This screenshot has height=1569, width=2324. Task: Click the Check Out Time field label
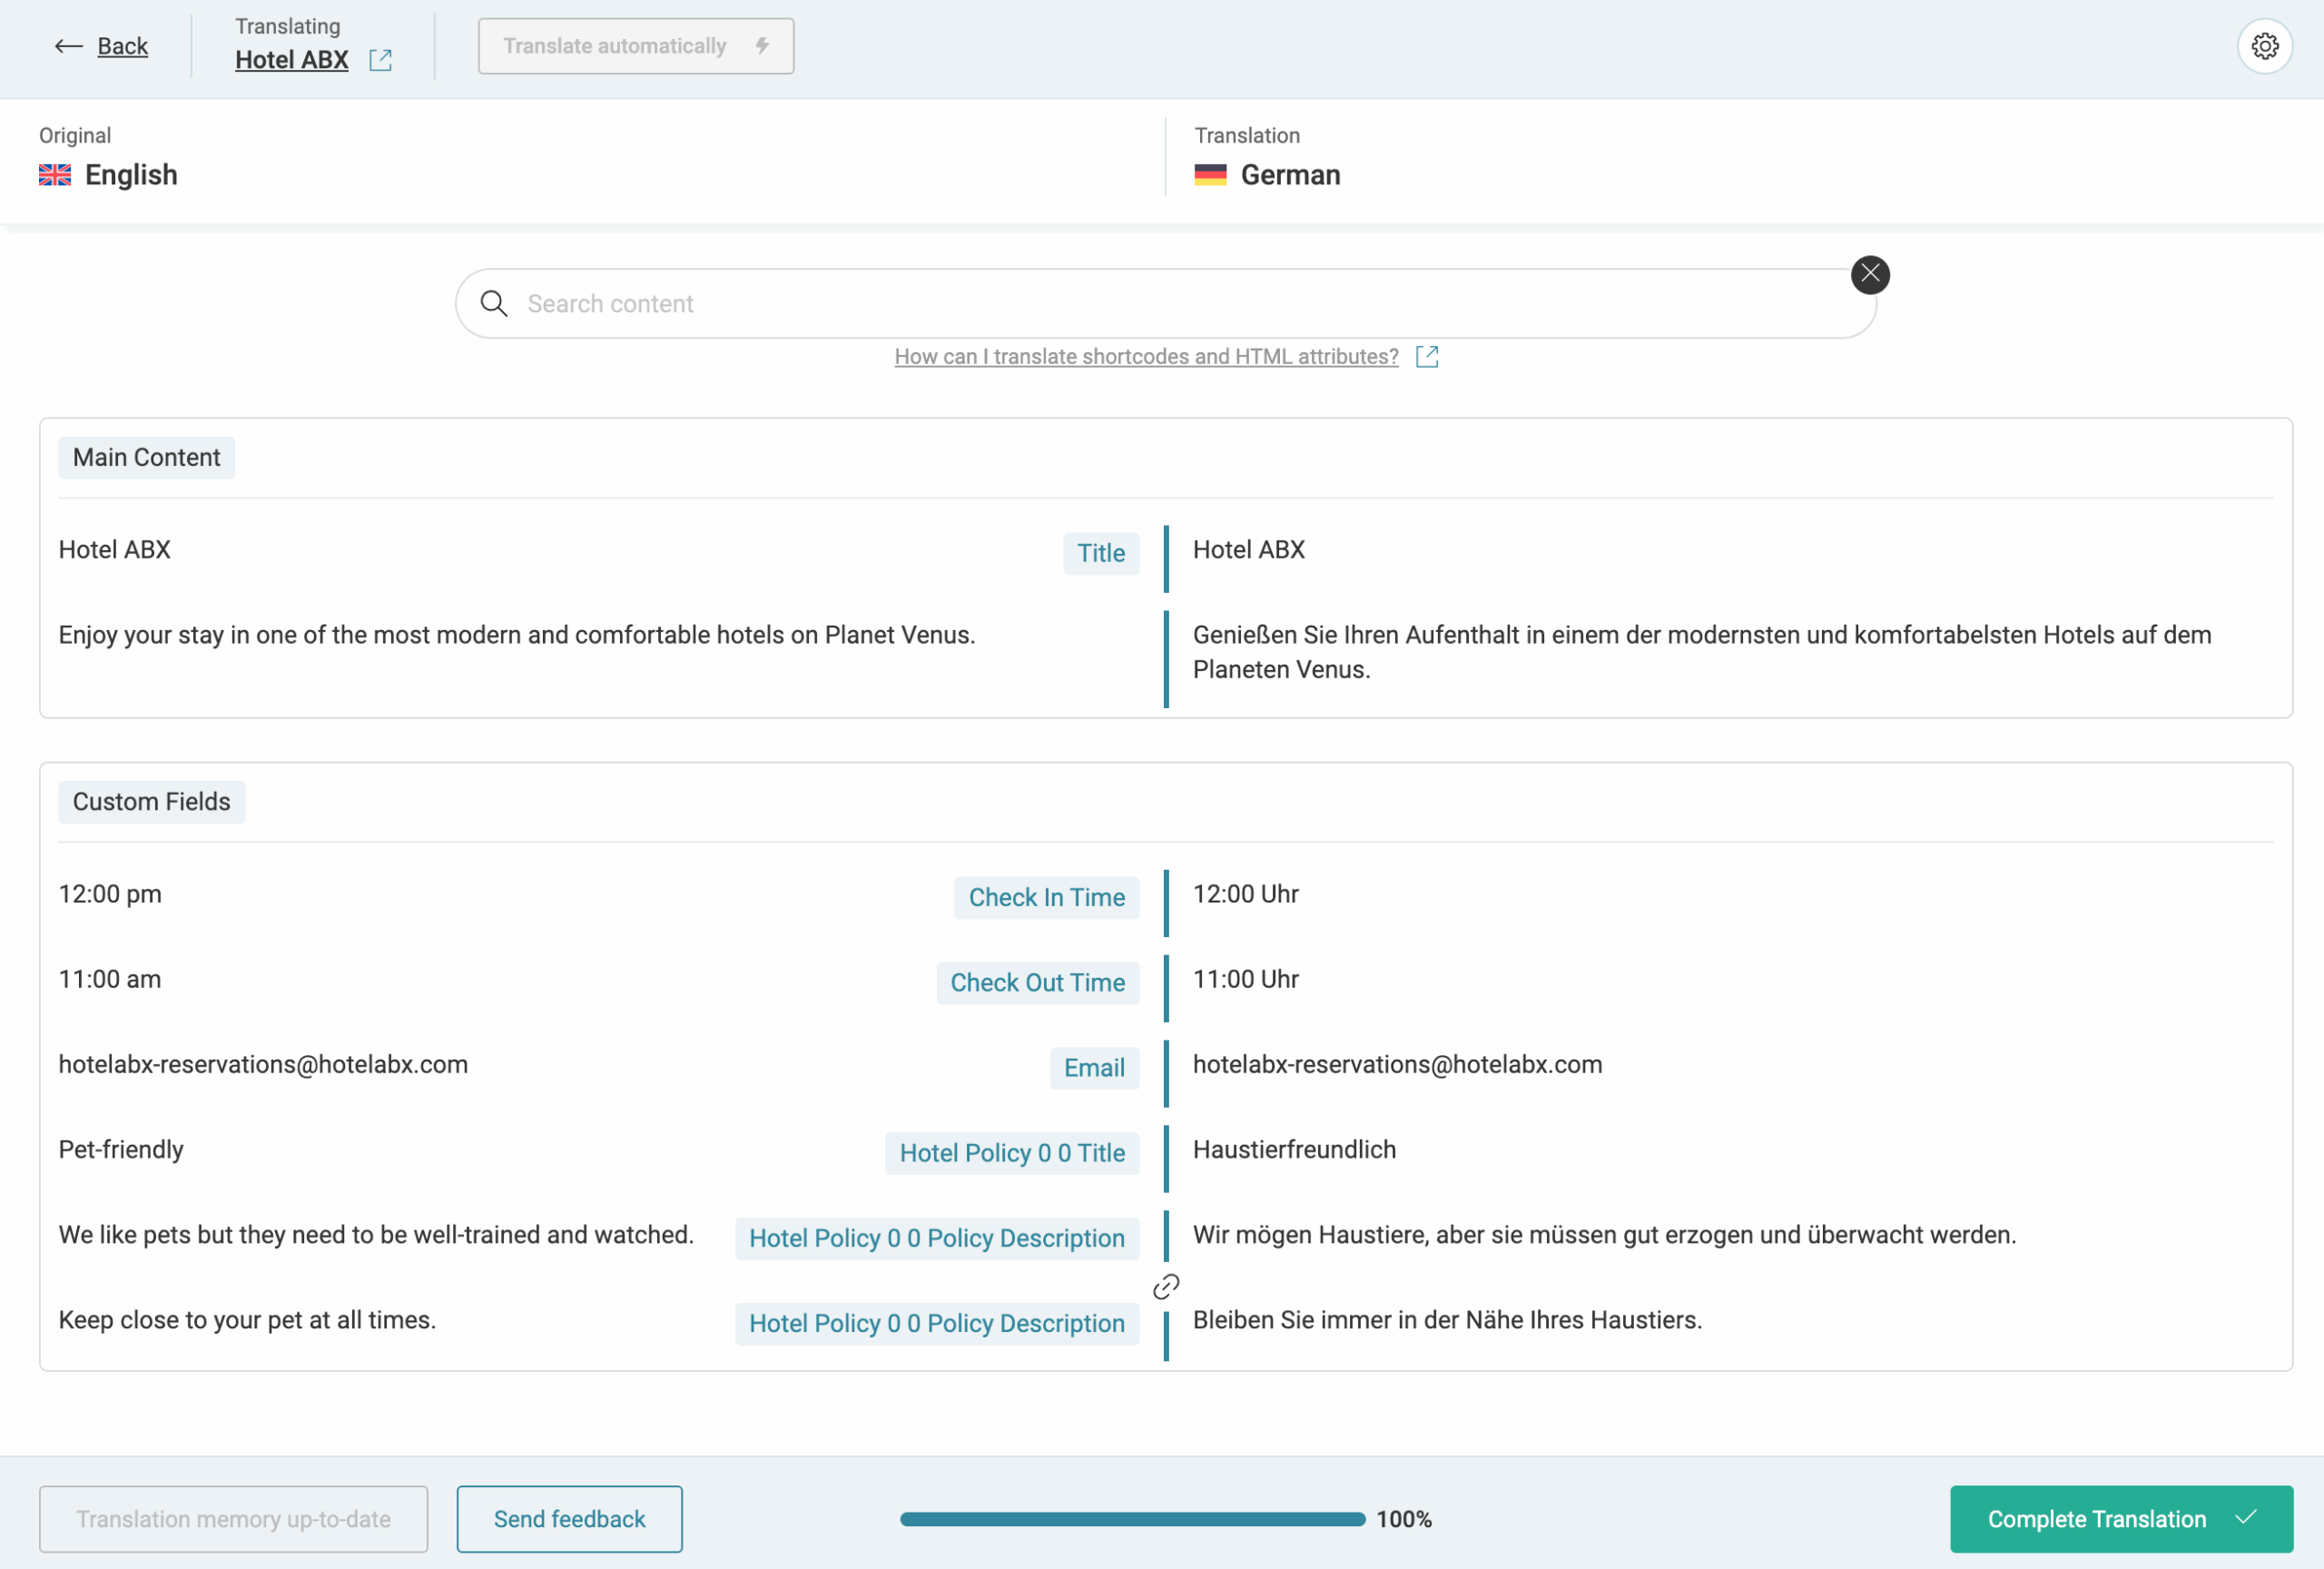1037,982
